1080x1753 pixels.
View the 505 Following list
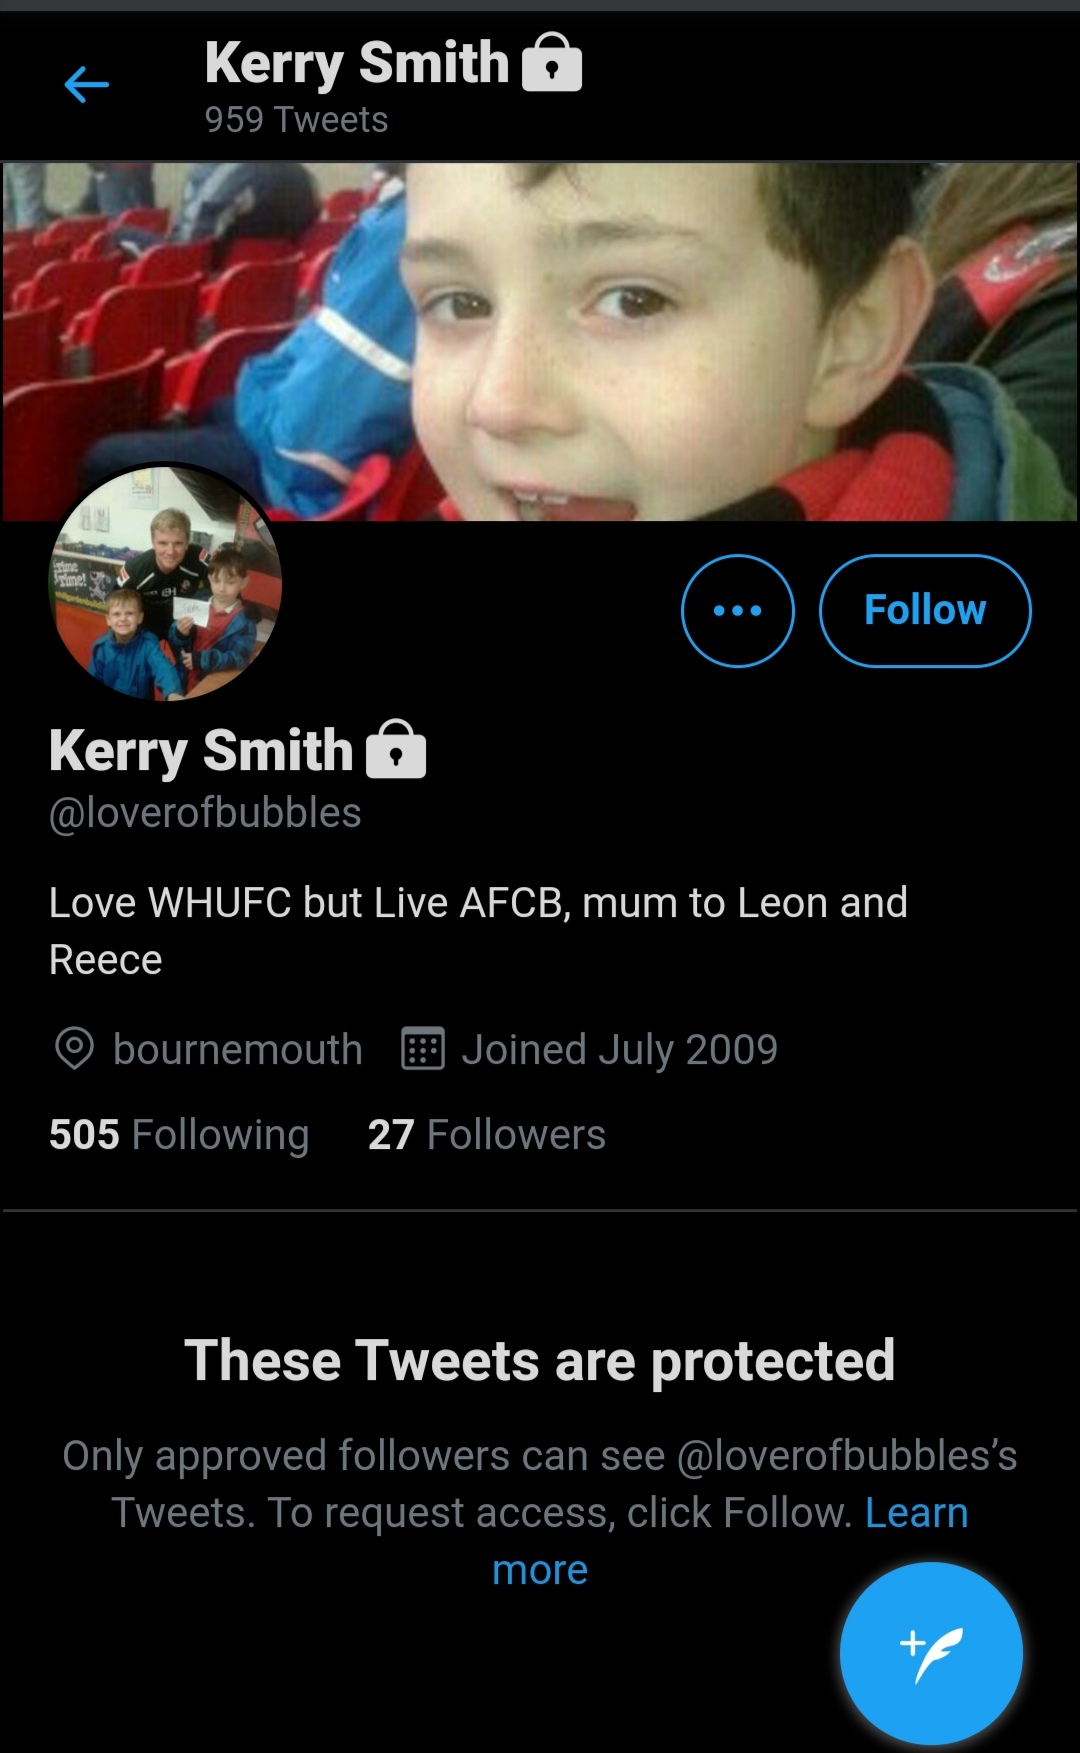point(179,1135)
